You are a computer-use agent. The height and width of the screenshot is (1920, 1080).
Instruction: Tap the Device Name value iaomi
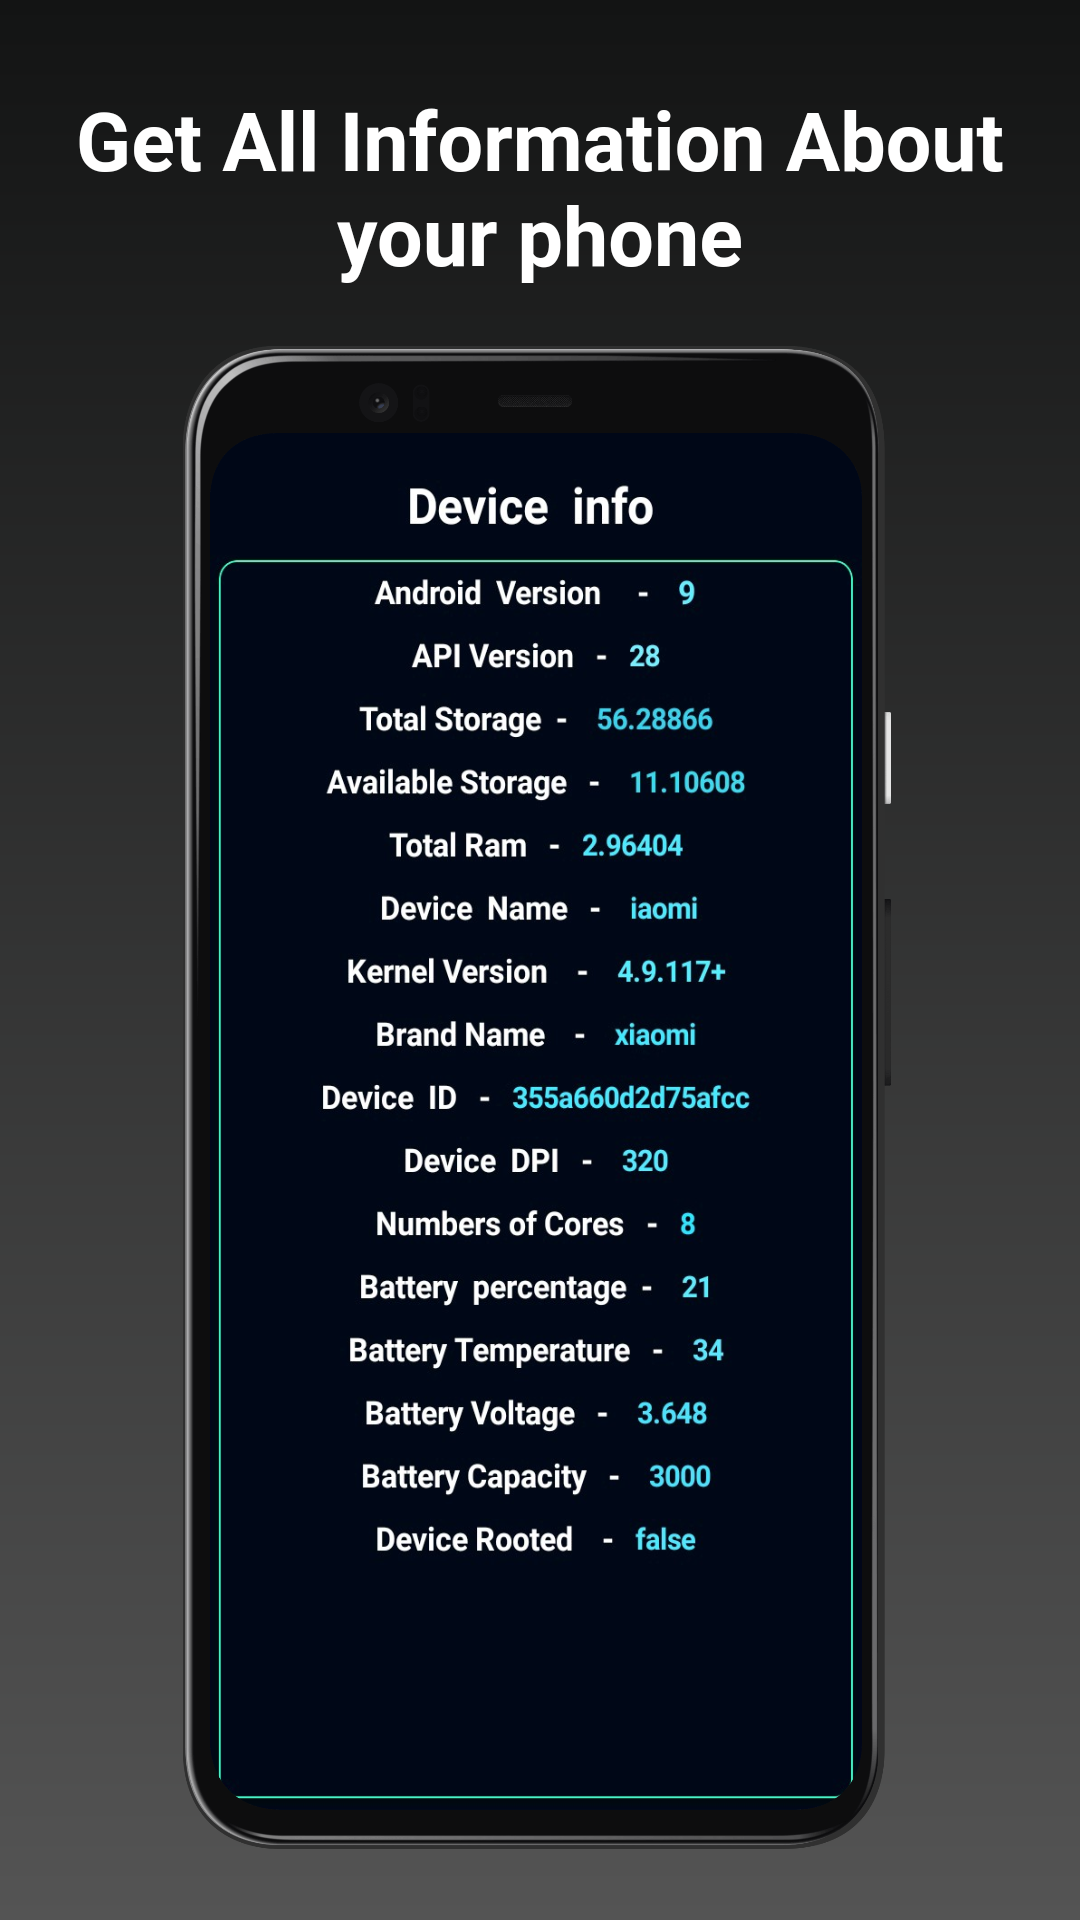pos(663,908)
